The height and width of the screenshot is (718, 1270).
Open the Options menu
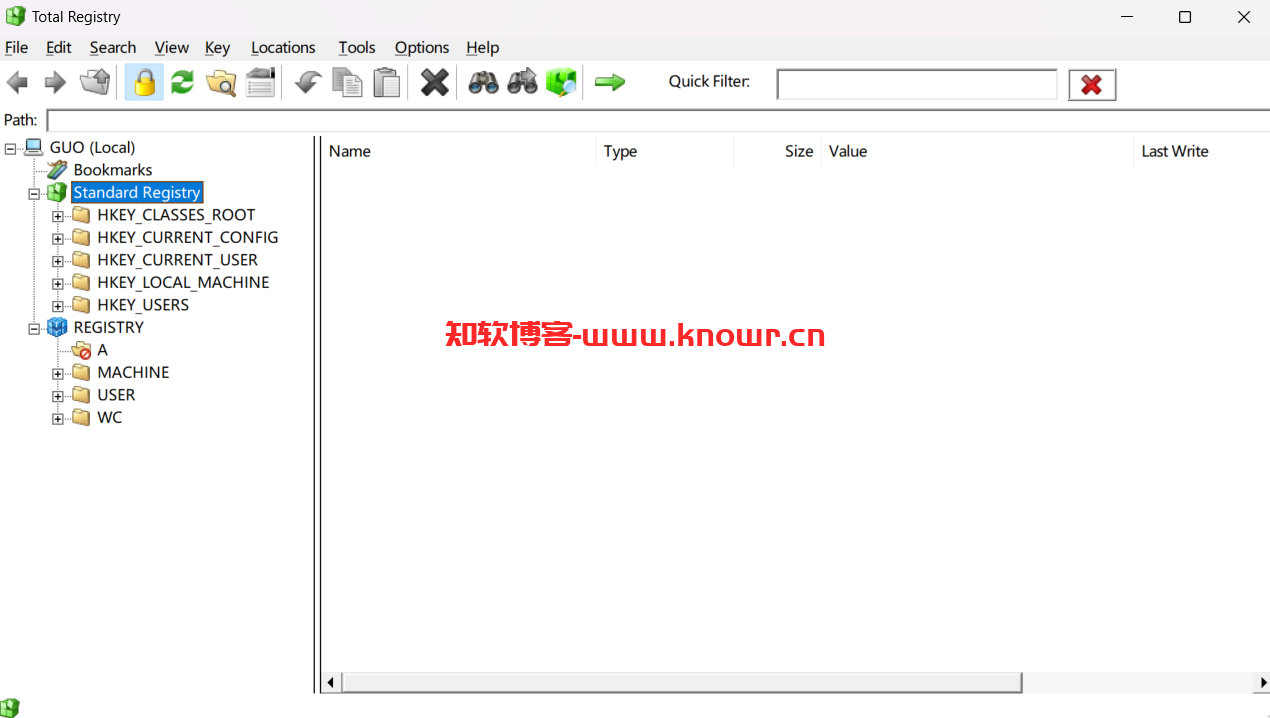click(422, 47)
